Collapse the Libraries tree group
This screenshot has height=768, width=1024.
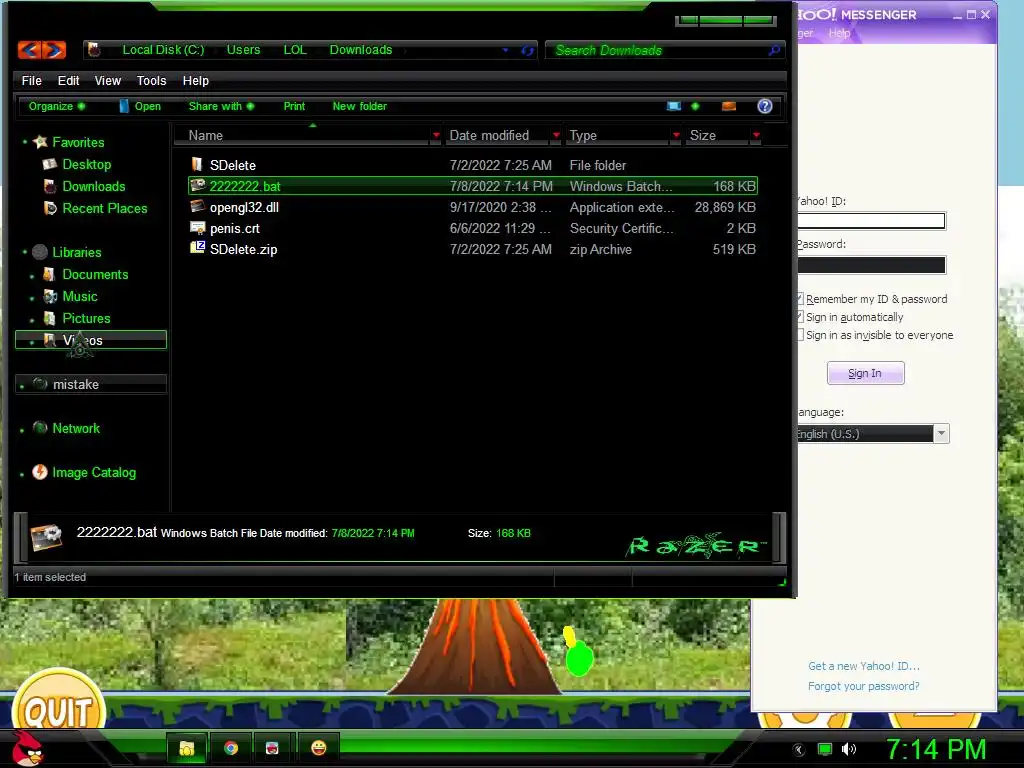(25, 251)
